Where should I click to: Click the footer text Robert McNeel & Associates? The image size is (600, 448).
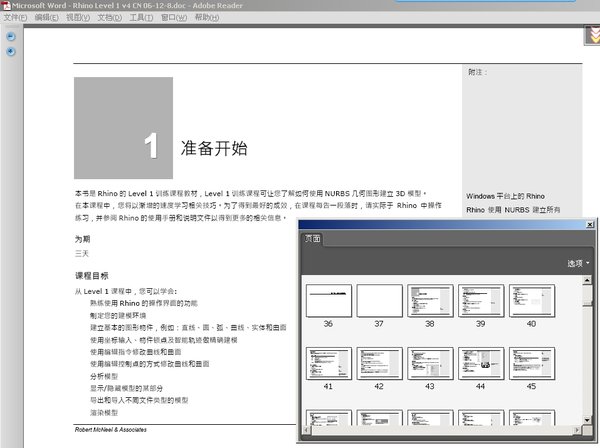tap(111, 430)
